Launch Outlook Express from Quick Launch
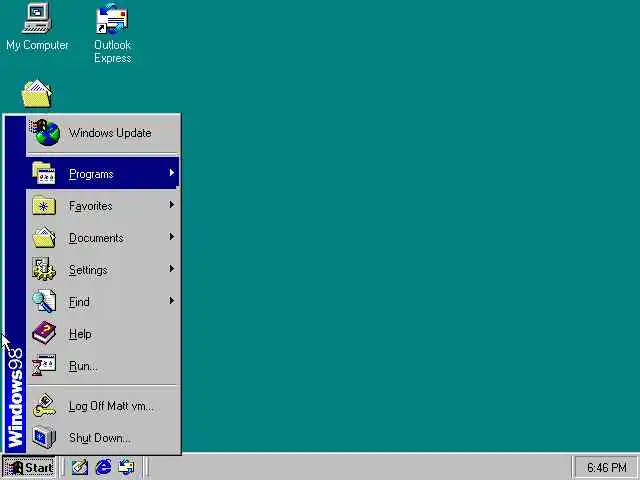This screenshot has height=480, width=640. click(x=126, y=467)
